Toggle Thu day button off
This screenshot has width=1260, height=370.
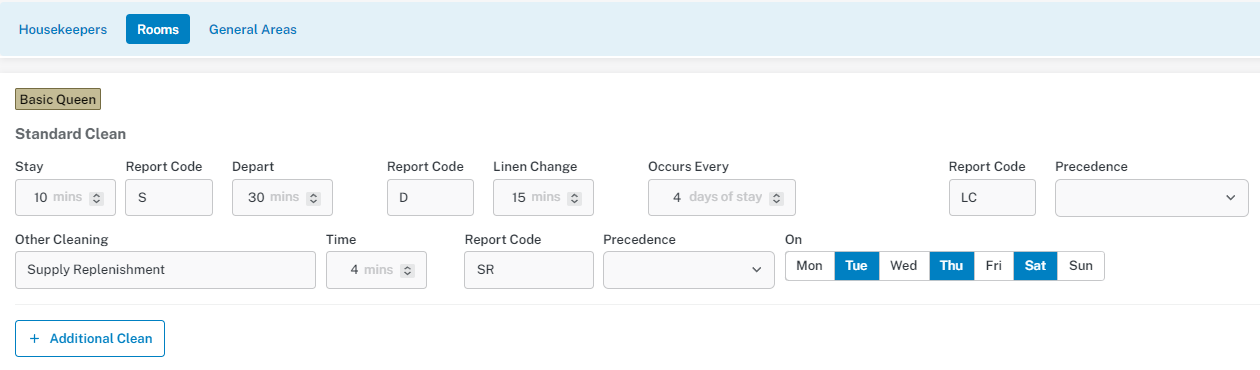(x=952, y=266)
